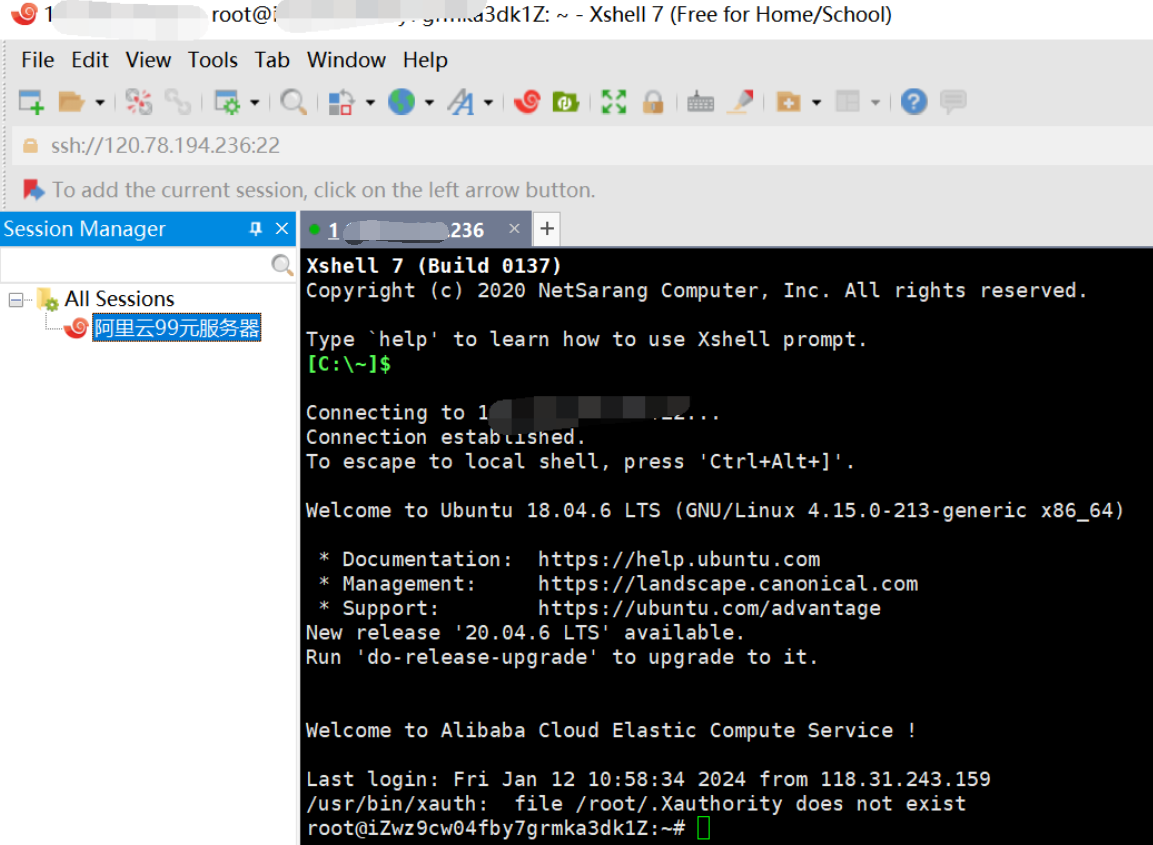Screen dimensions: 1153x845
Task: Click the Lock screen padlock icon
Action: 653,102
